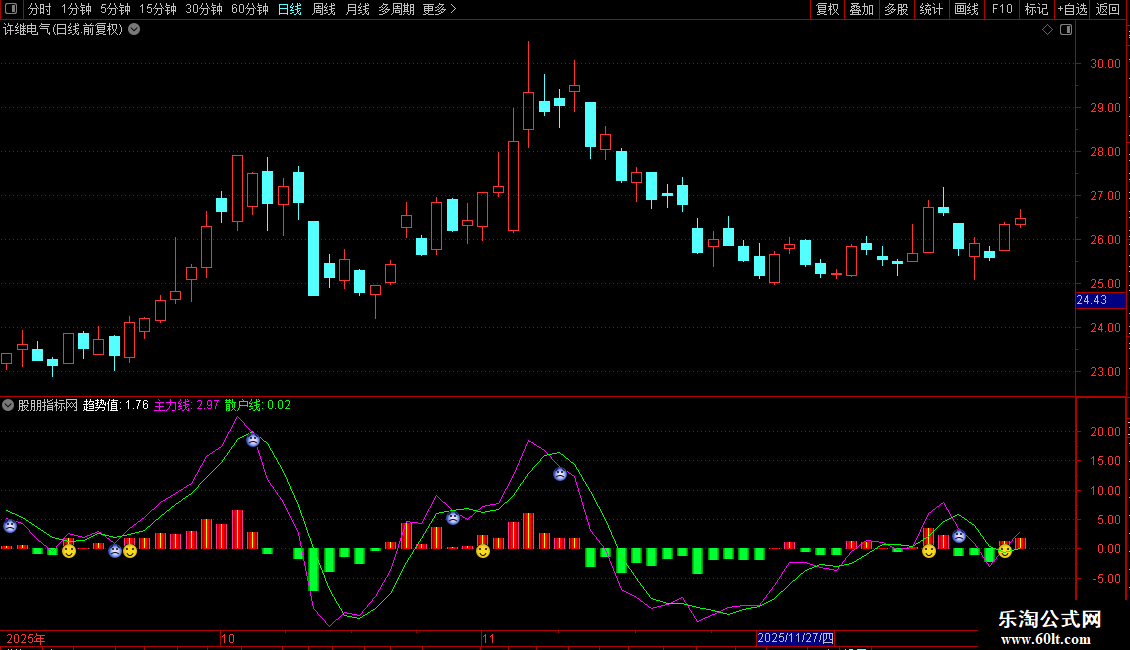
Task: Click smiley marker below the 11 month label area
Action: 483,551
